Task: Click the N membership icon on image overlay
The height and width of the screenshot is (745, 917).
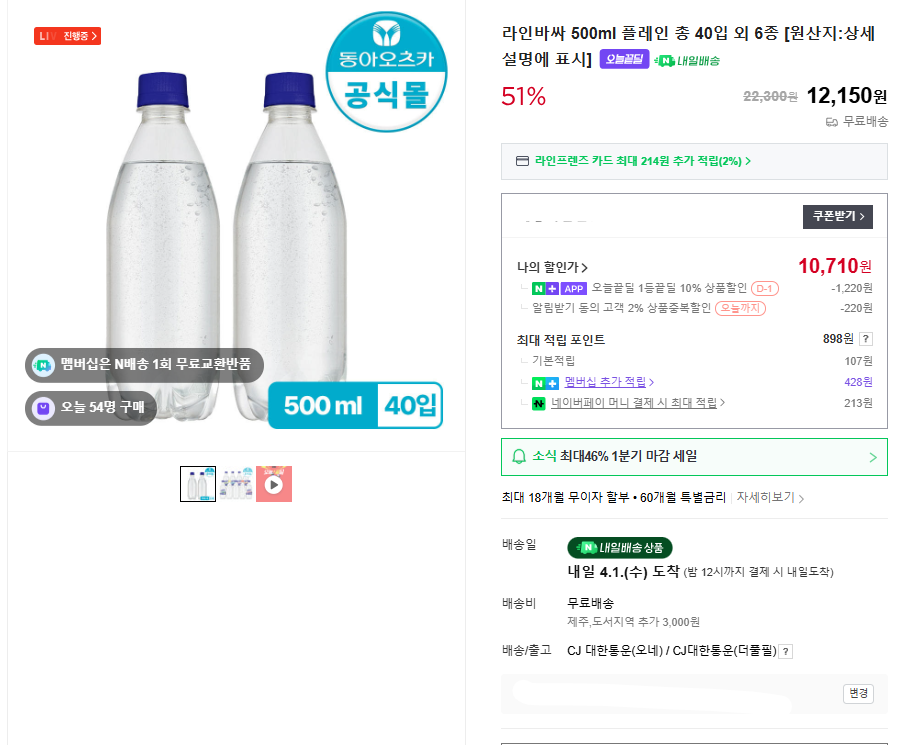Action: click(x=43, y=364)
